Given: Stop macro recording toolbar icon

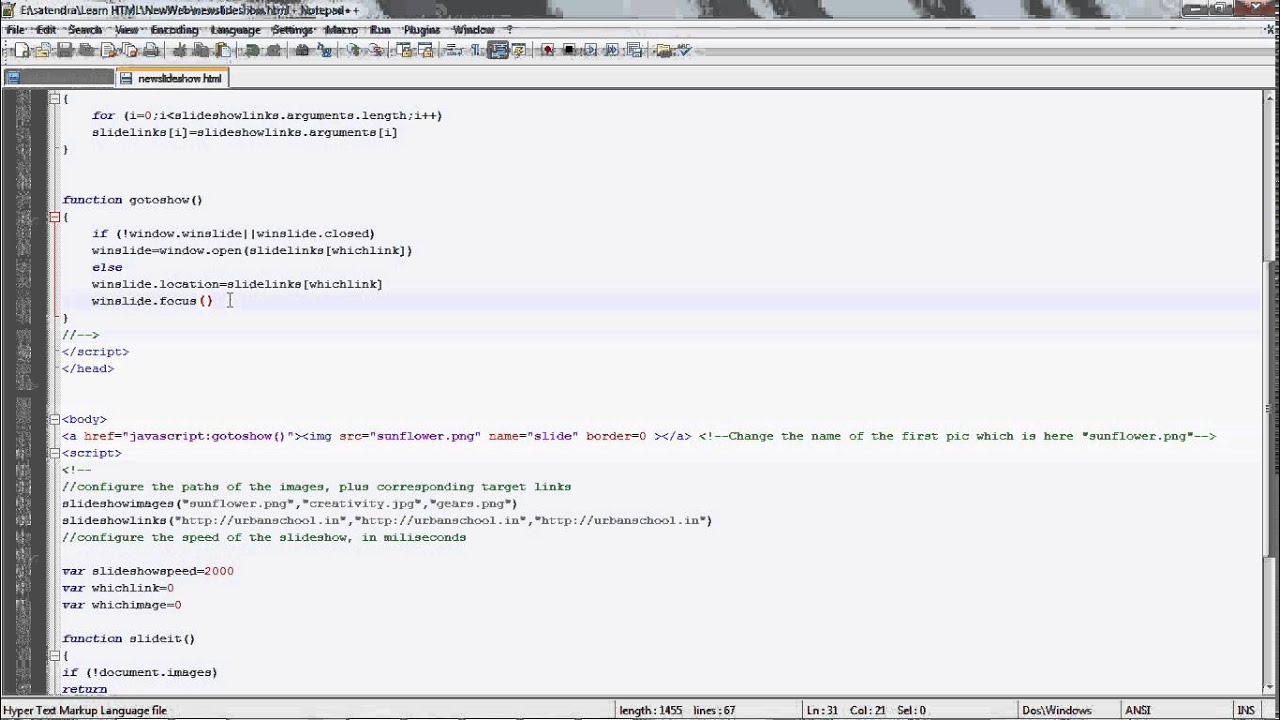Looking at the screenshot, I should click(x=569, y=50).
